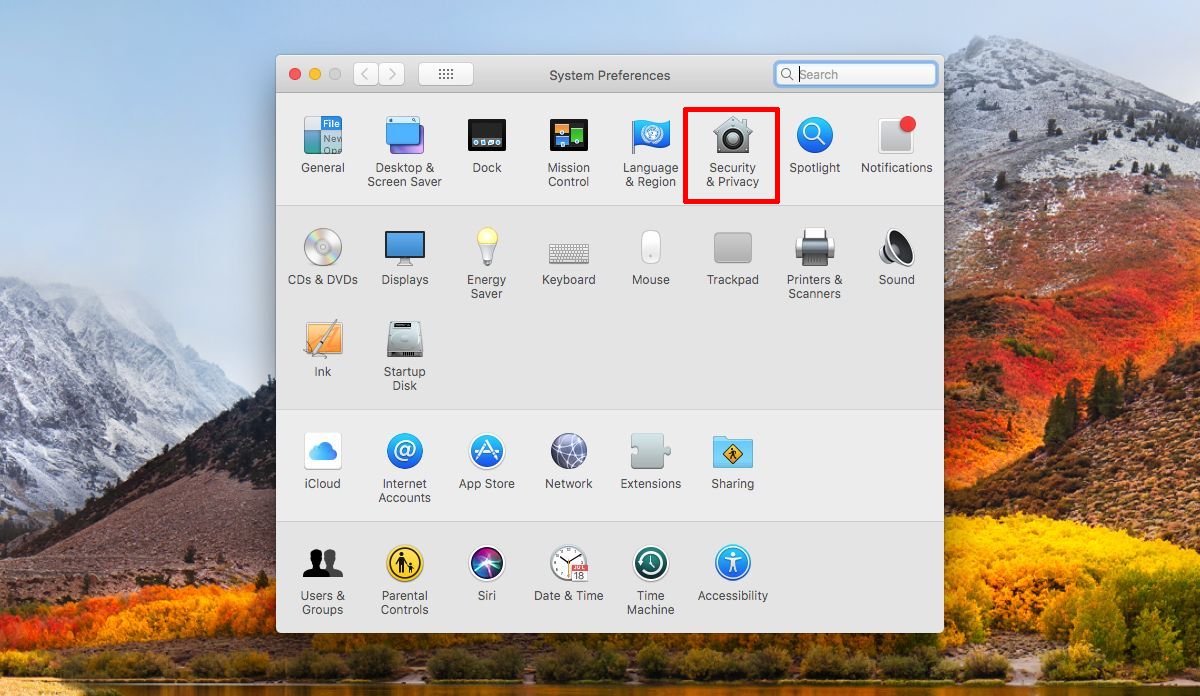Click the Show All grid button
The width and height of the screenshot is (1200, 696).
[x=446, y=74]
